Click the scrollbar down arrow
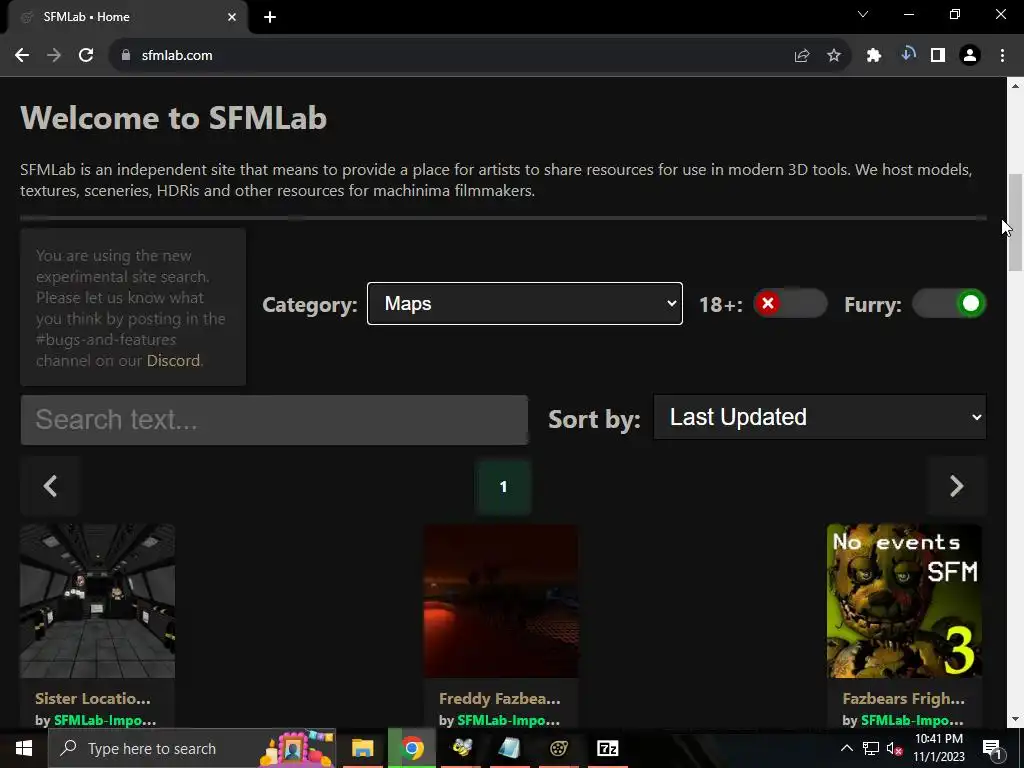Image resolution: width=1024 pixels, height=768 pixels. [x=1015, y=719]
